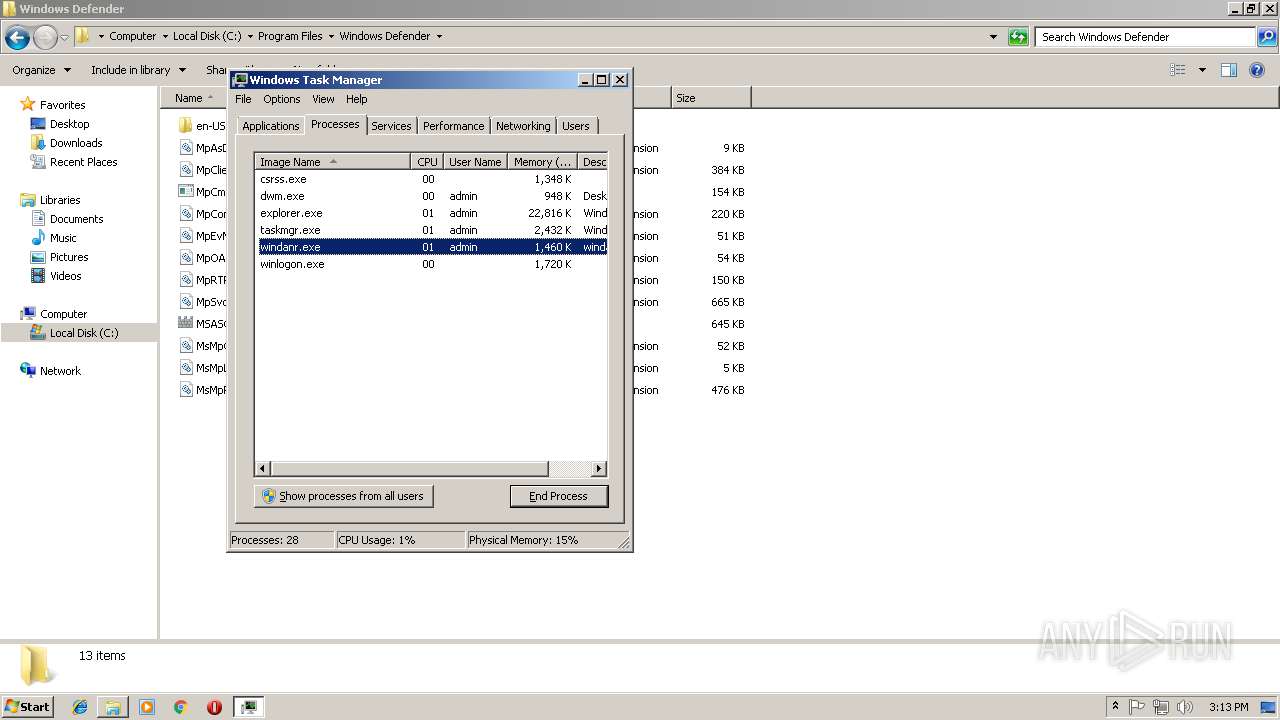
Task: Open Google Chrome from taskbar
Action: [x=181, y=707]
